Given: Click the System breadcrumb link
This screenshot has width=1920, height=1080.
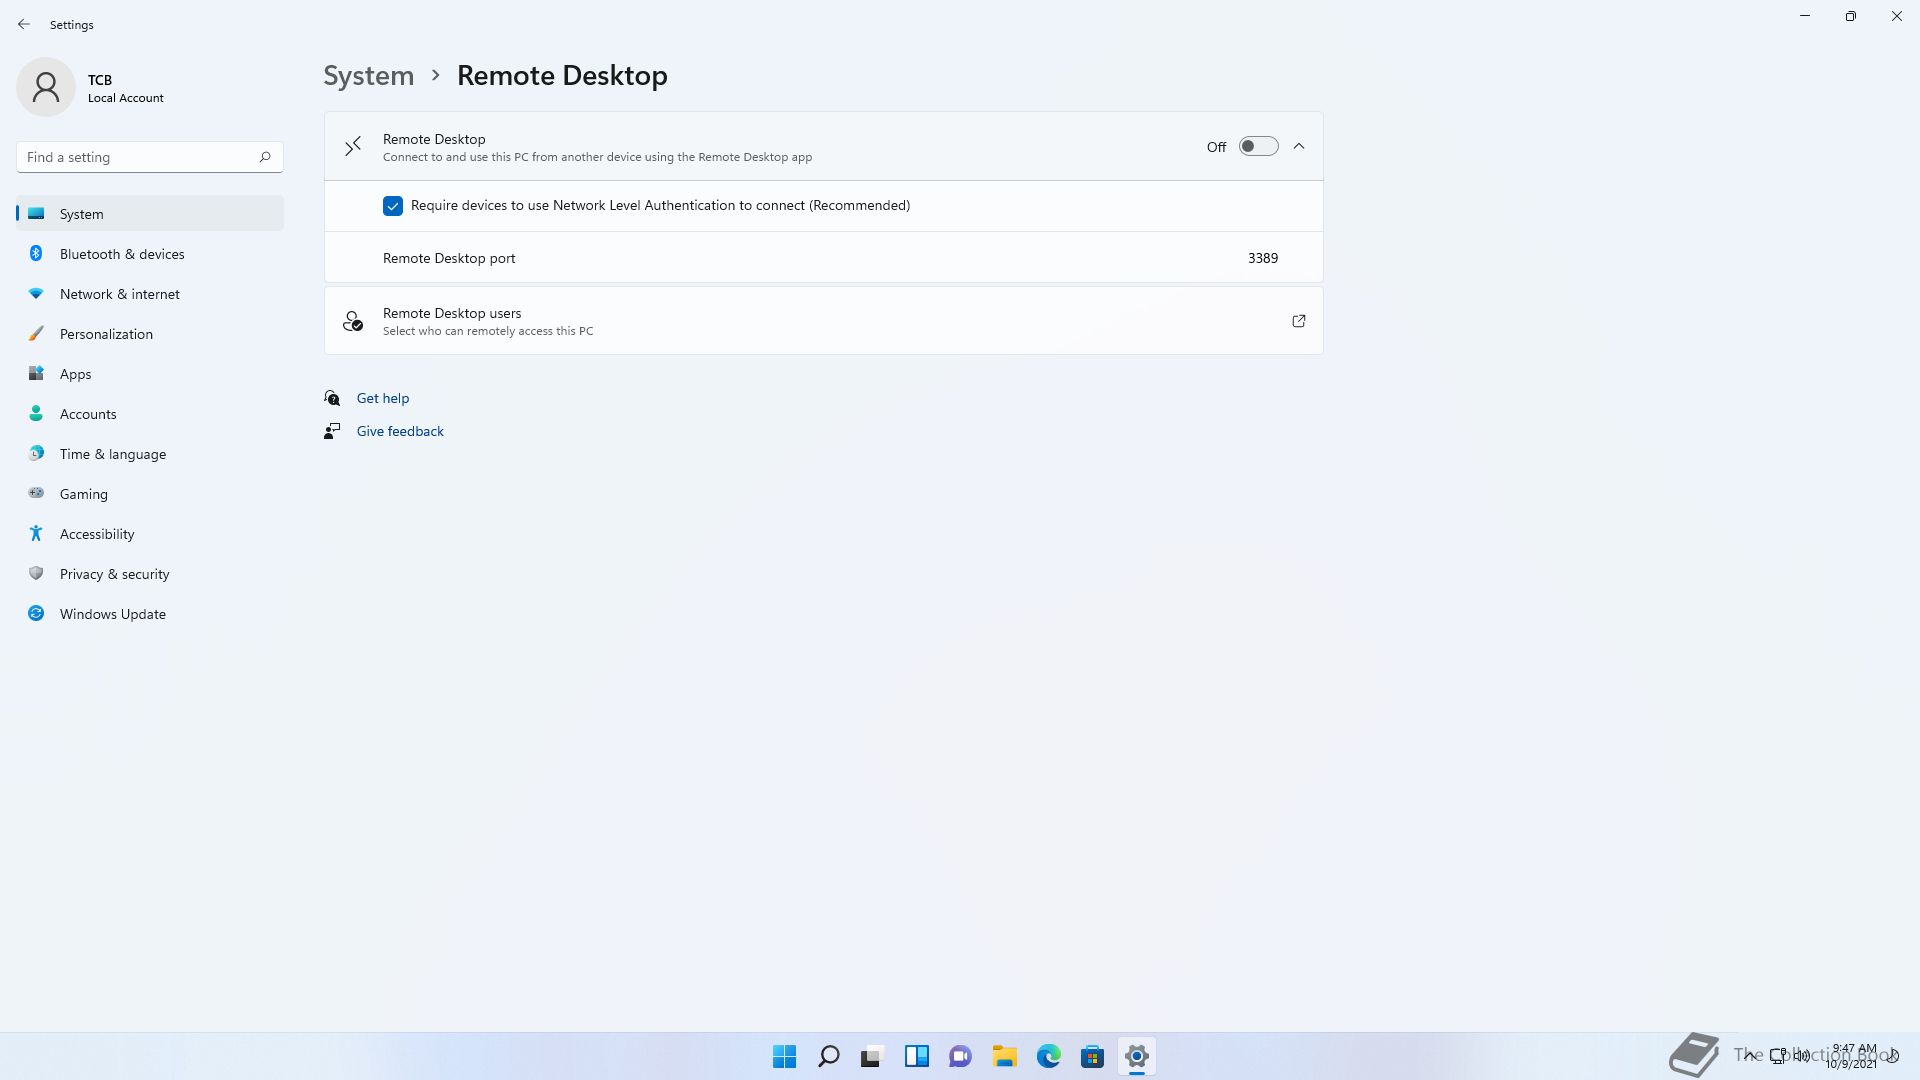Looking at the screenshot, I should pos(368,76).
